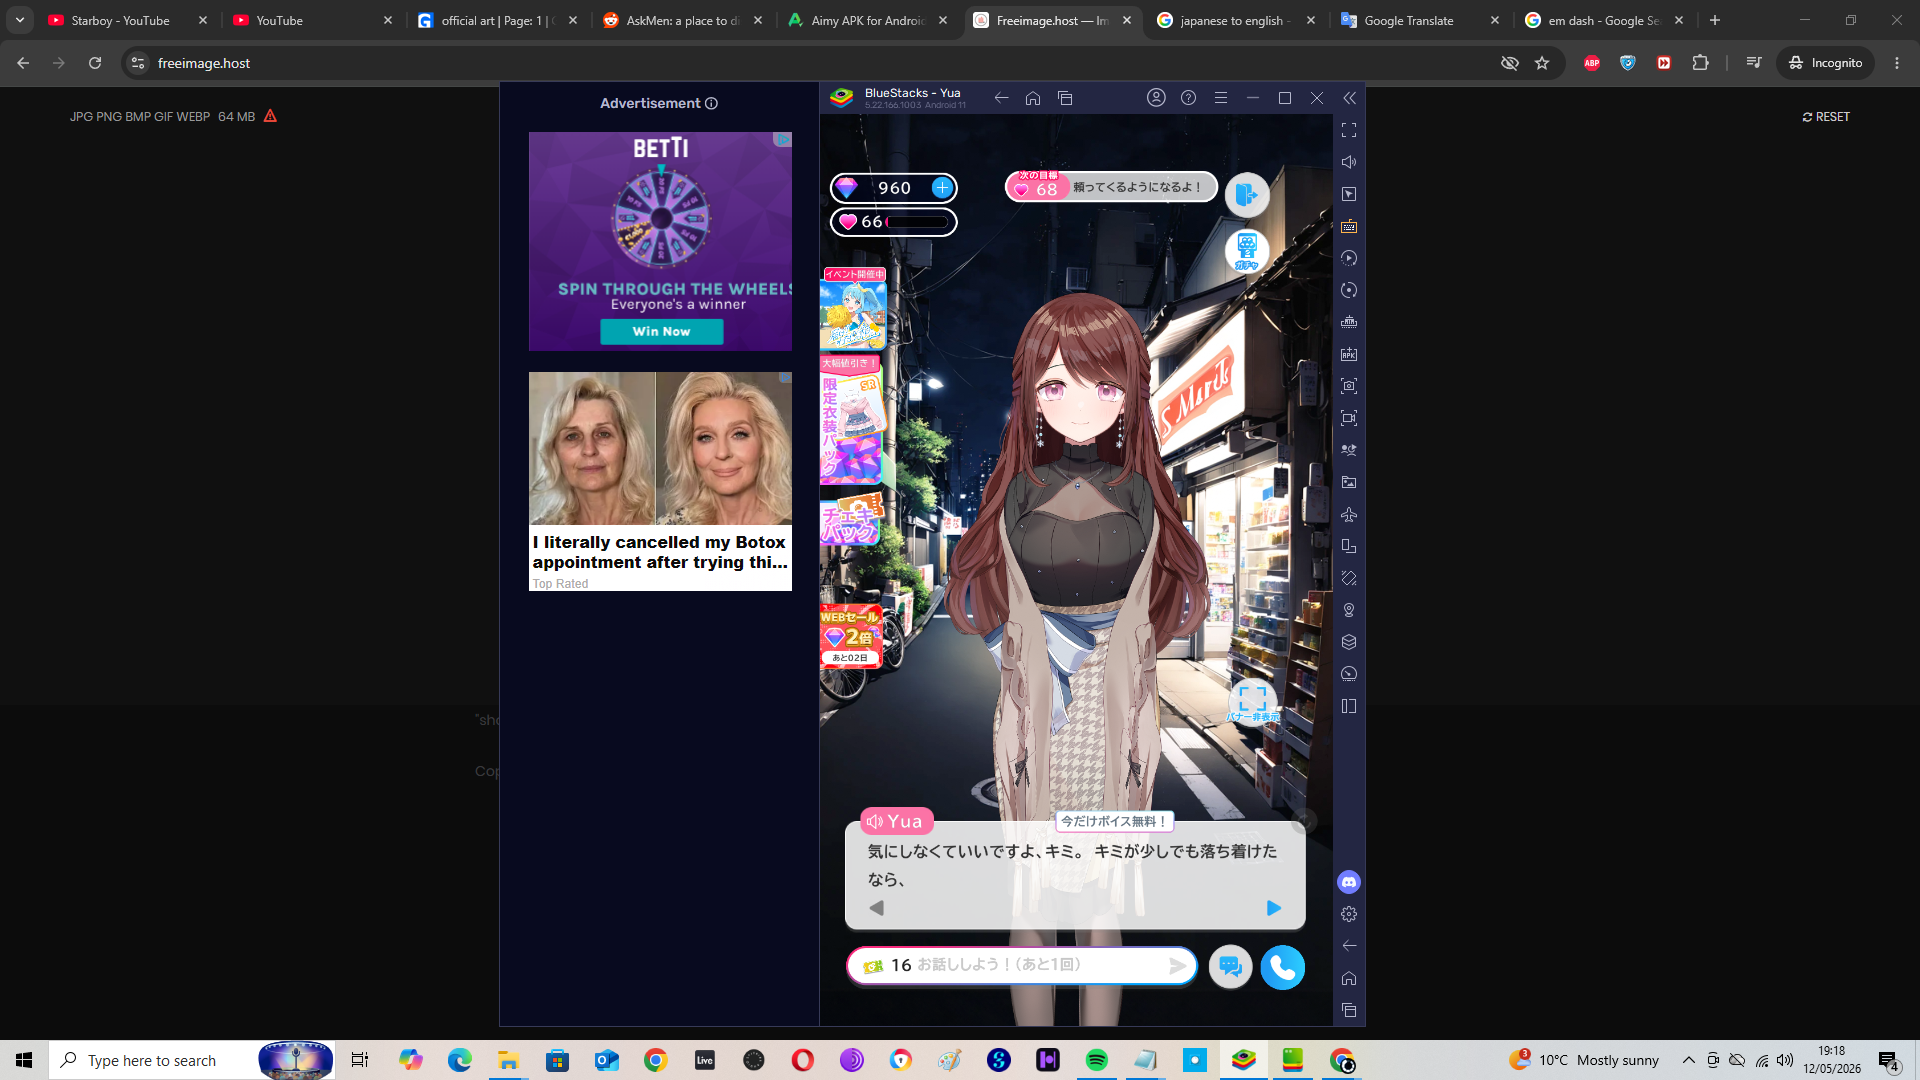This screenshot has height=1080, width=1920.
Task: Open the chat log bubble icon
Action: pos(1230,967)
